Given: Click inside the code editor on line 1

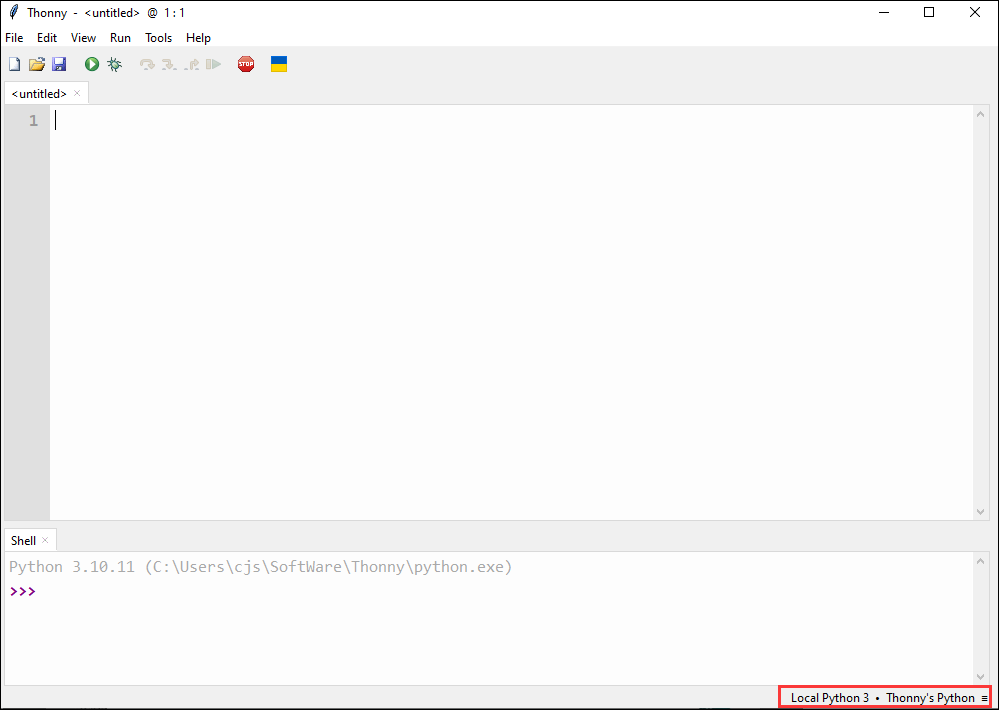Looking at the screenshot, I should [x=500, y=121].
